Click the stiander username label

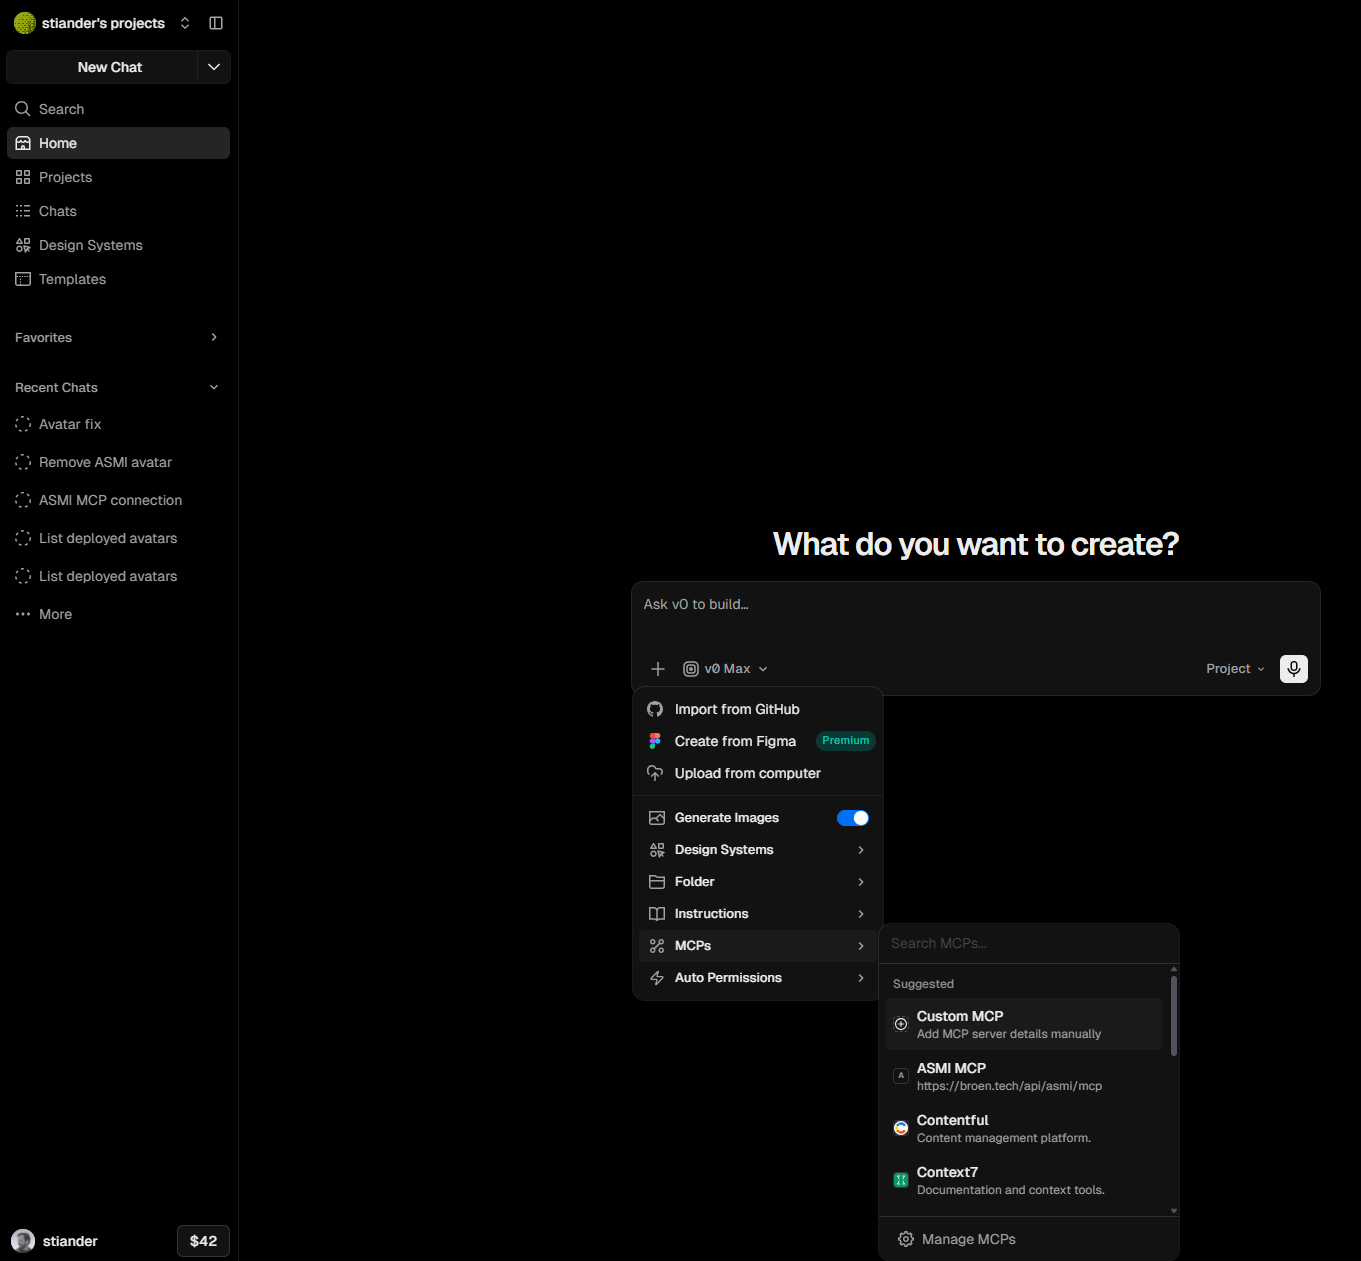pos(70,1241)
